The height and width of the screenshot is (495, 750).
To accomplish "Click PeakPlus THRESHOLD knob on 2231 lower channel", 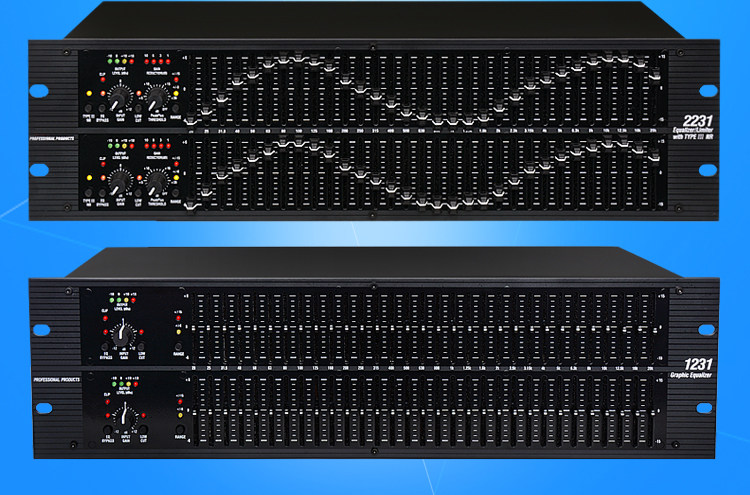I will pos(157,183).
